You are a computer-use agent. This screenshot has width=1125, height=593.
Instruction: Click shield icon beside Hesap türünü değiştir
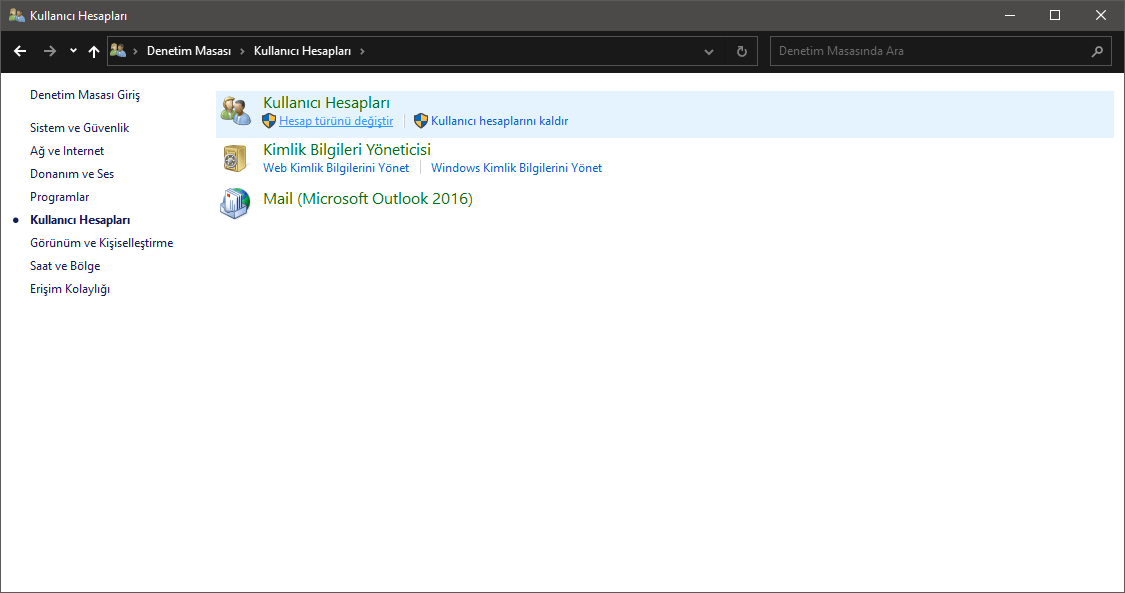(269, 121)
